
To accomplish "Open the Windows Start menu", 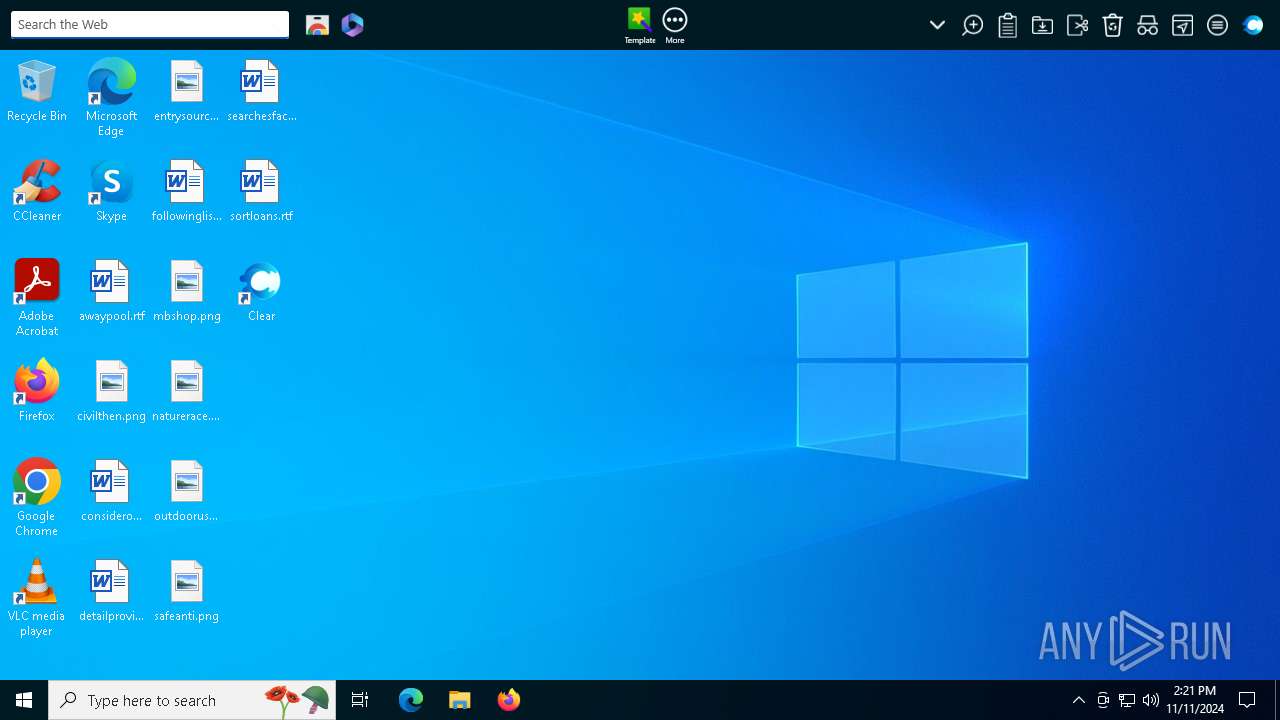I will pos(24,700).
